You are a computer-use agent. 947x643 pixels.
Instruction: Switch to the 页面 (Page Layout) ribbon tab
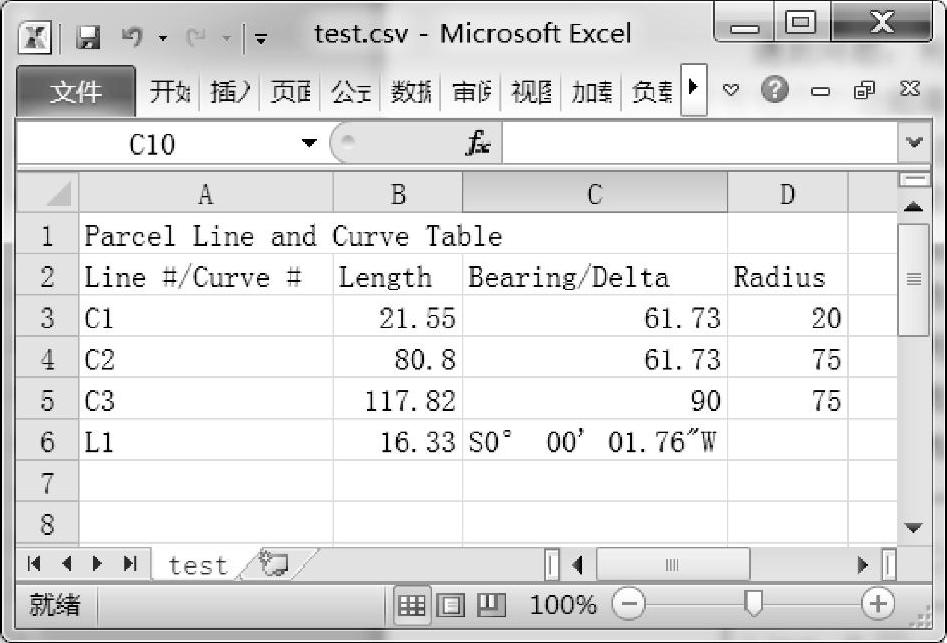pos(290,92)
